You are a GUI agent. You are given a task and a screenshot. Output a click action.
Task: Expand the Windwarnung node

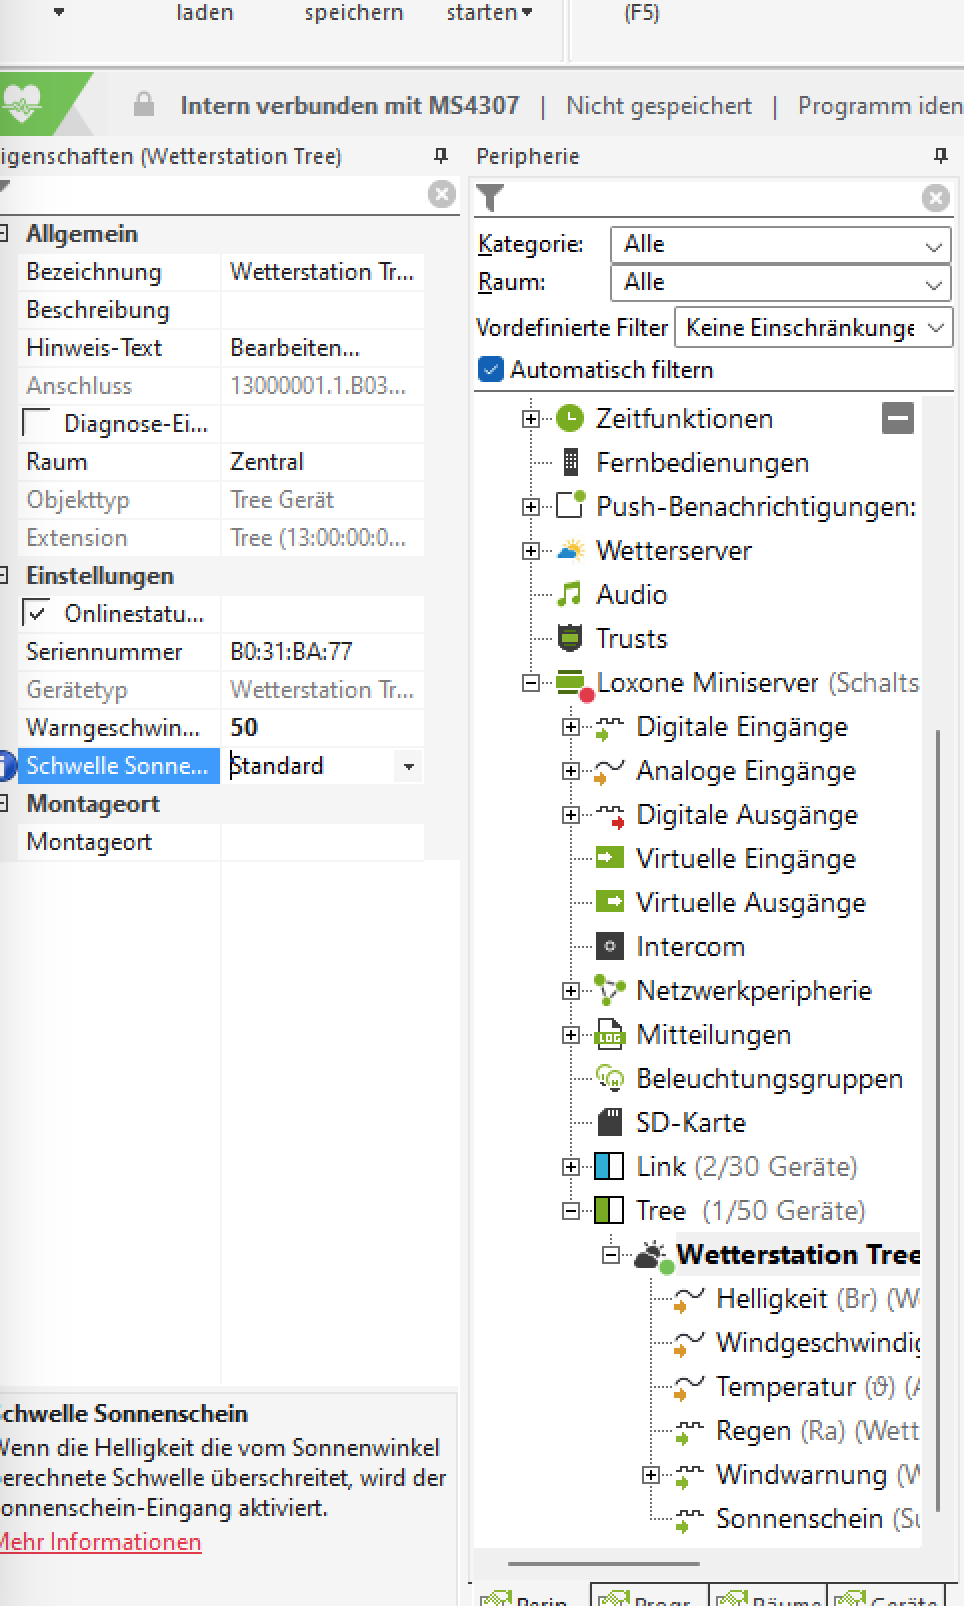(651, 1474)
